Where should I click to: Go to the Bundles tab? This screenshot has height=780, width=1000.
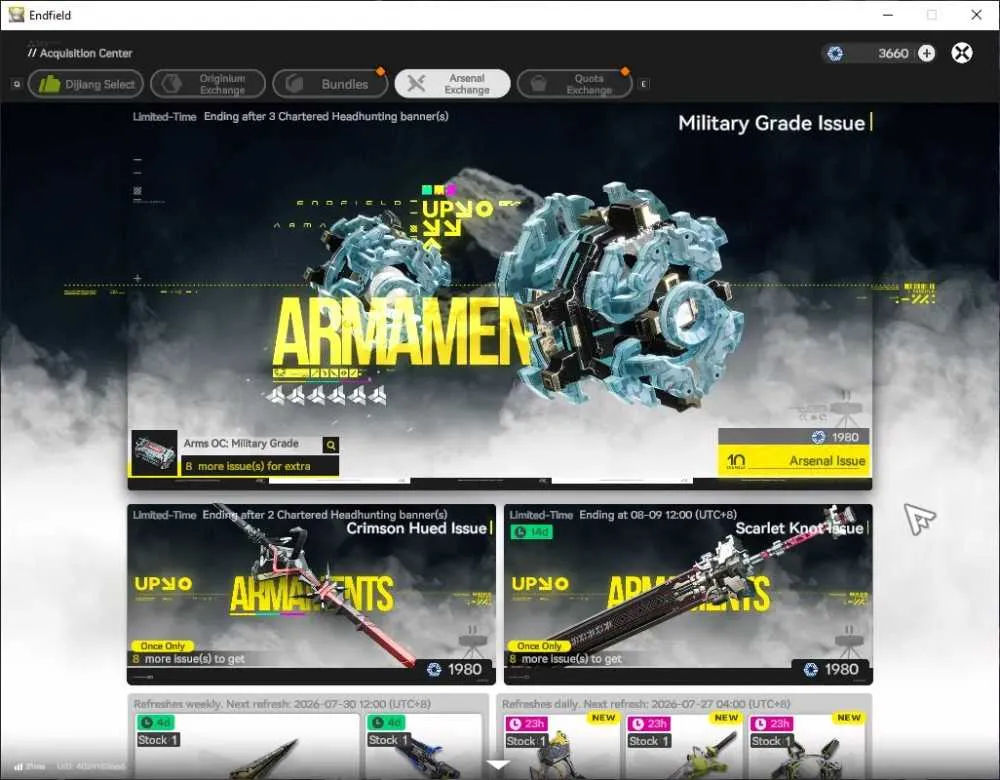(330, 84)
